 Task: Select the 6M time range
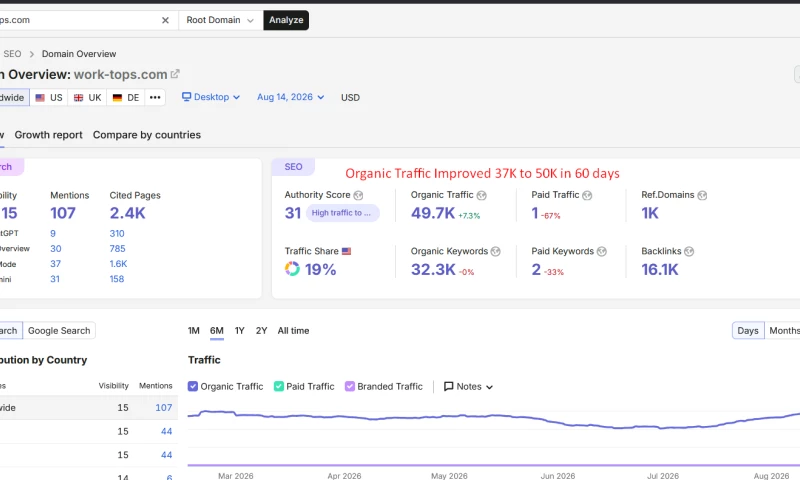217,331
